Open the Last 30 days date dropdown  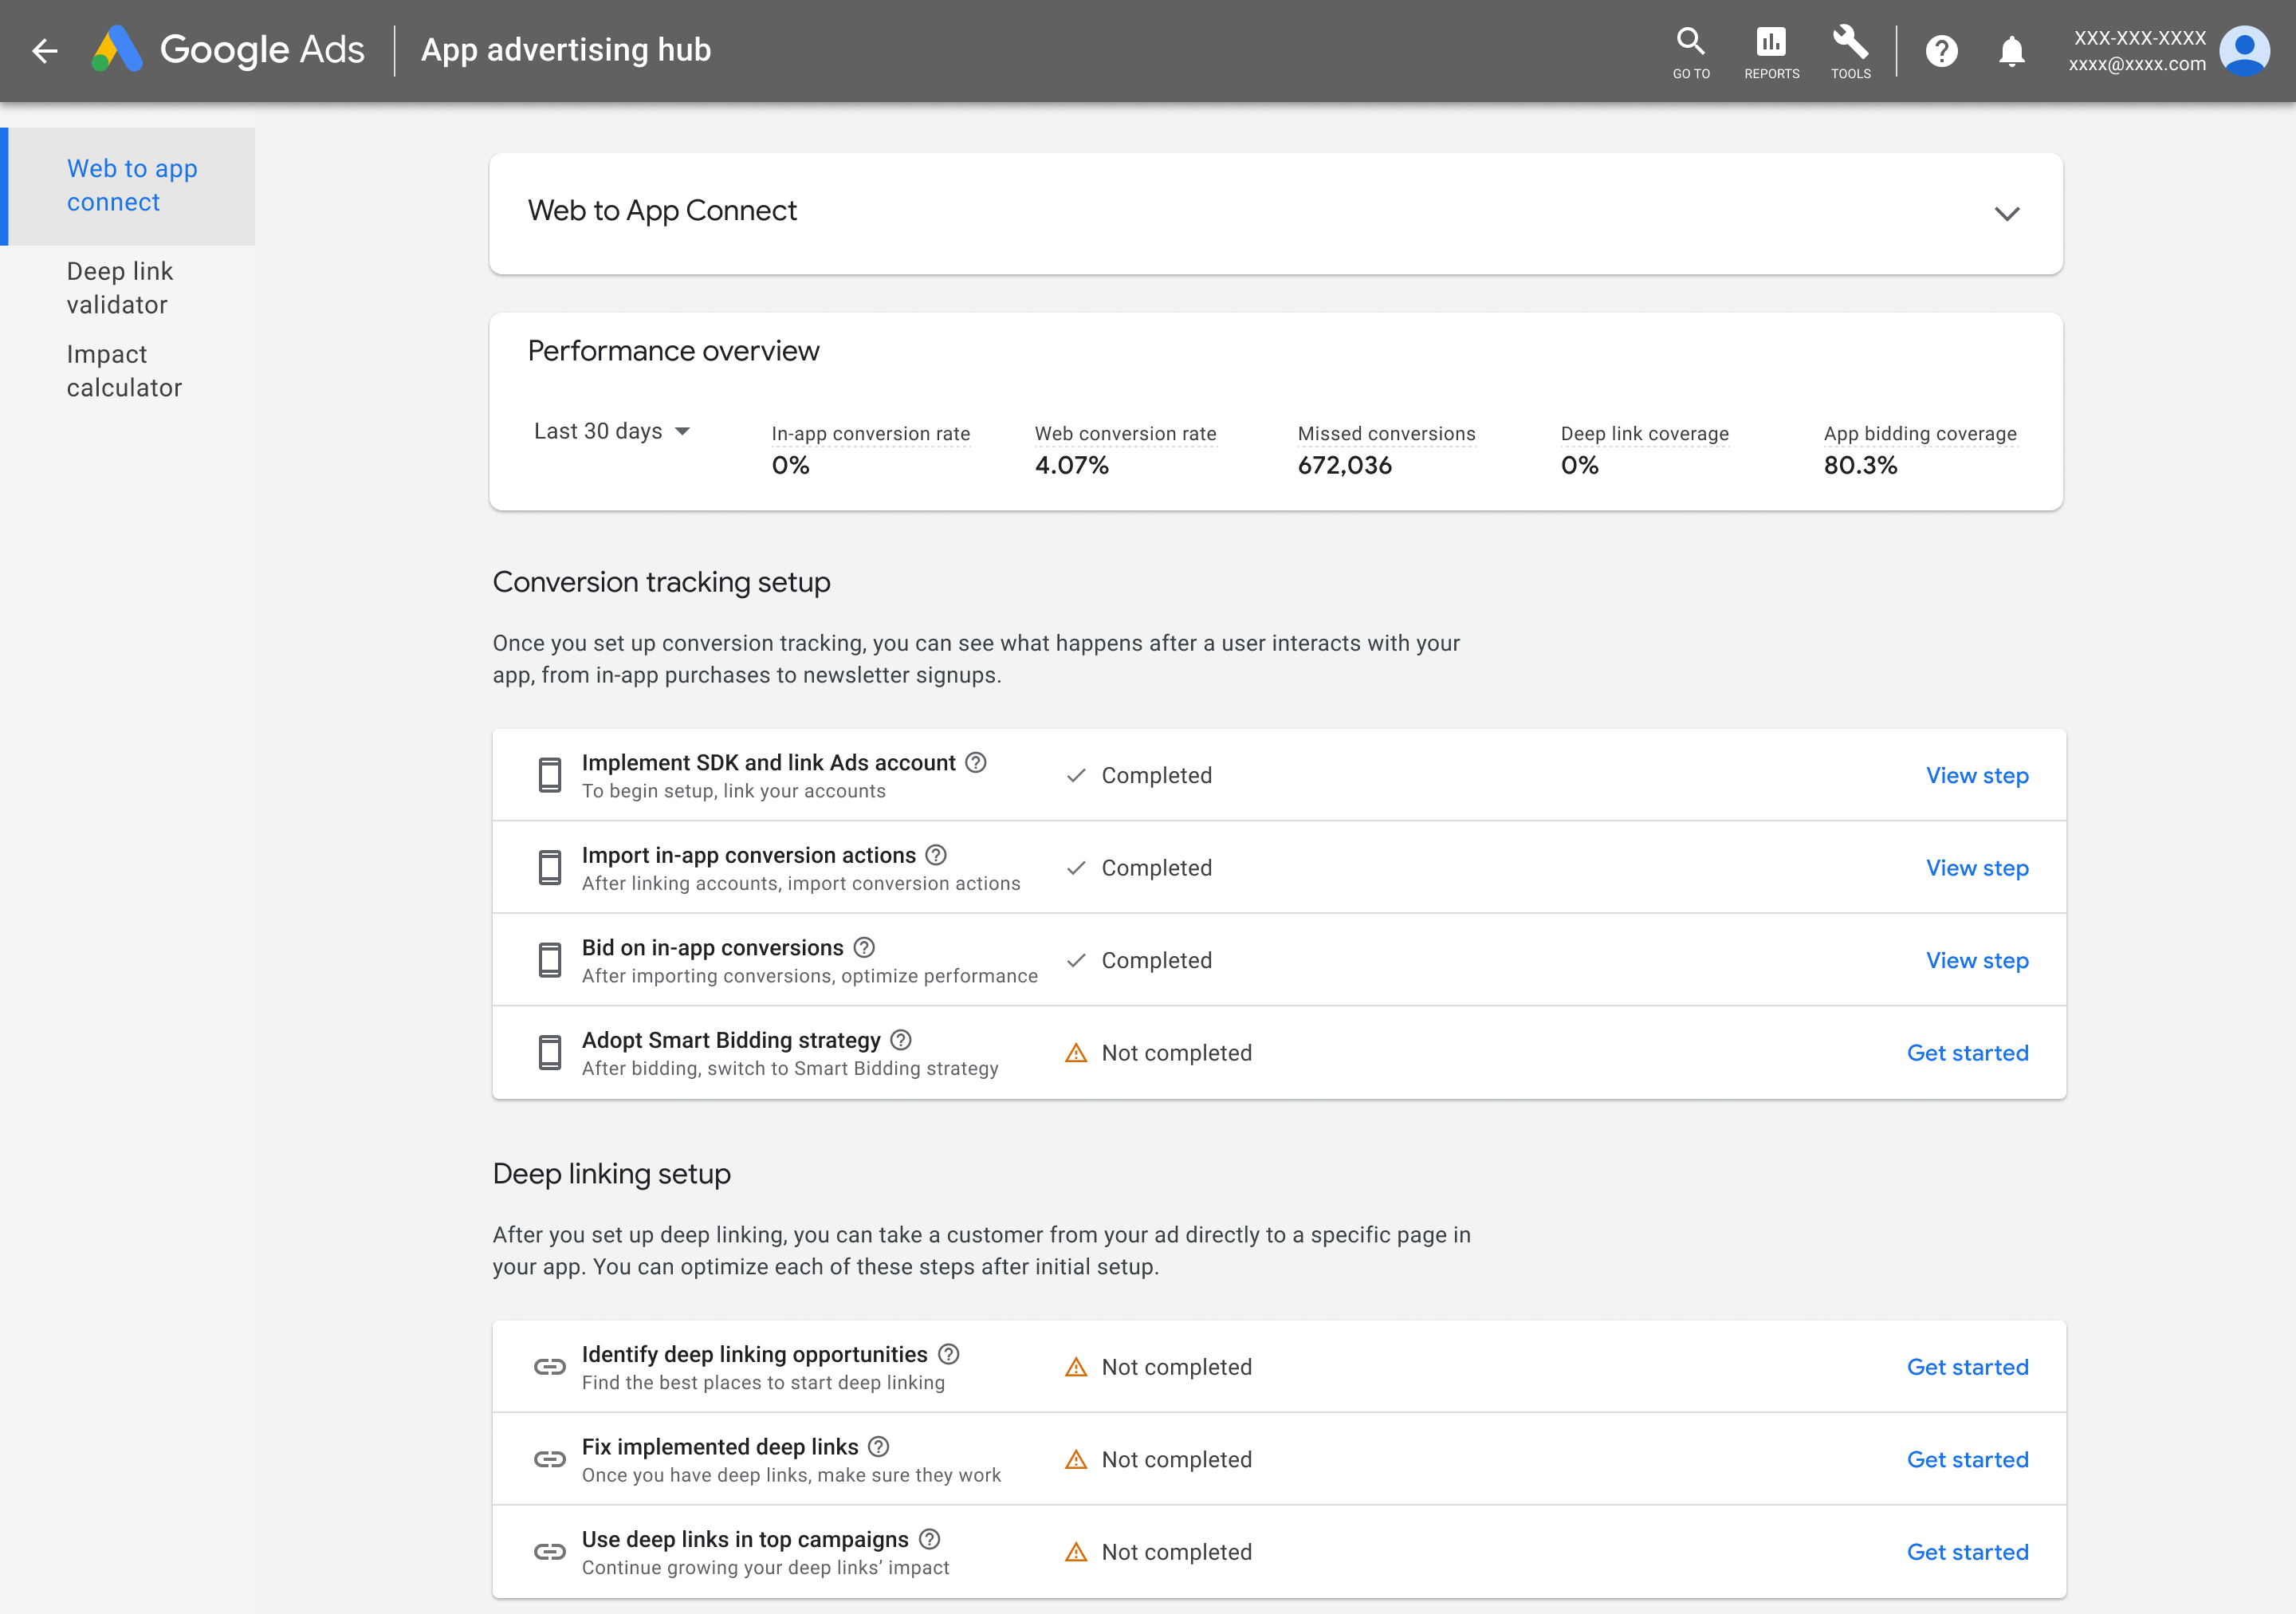612,431
